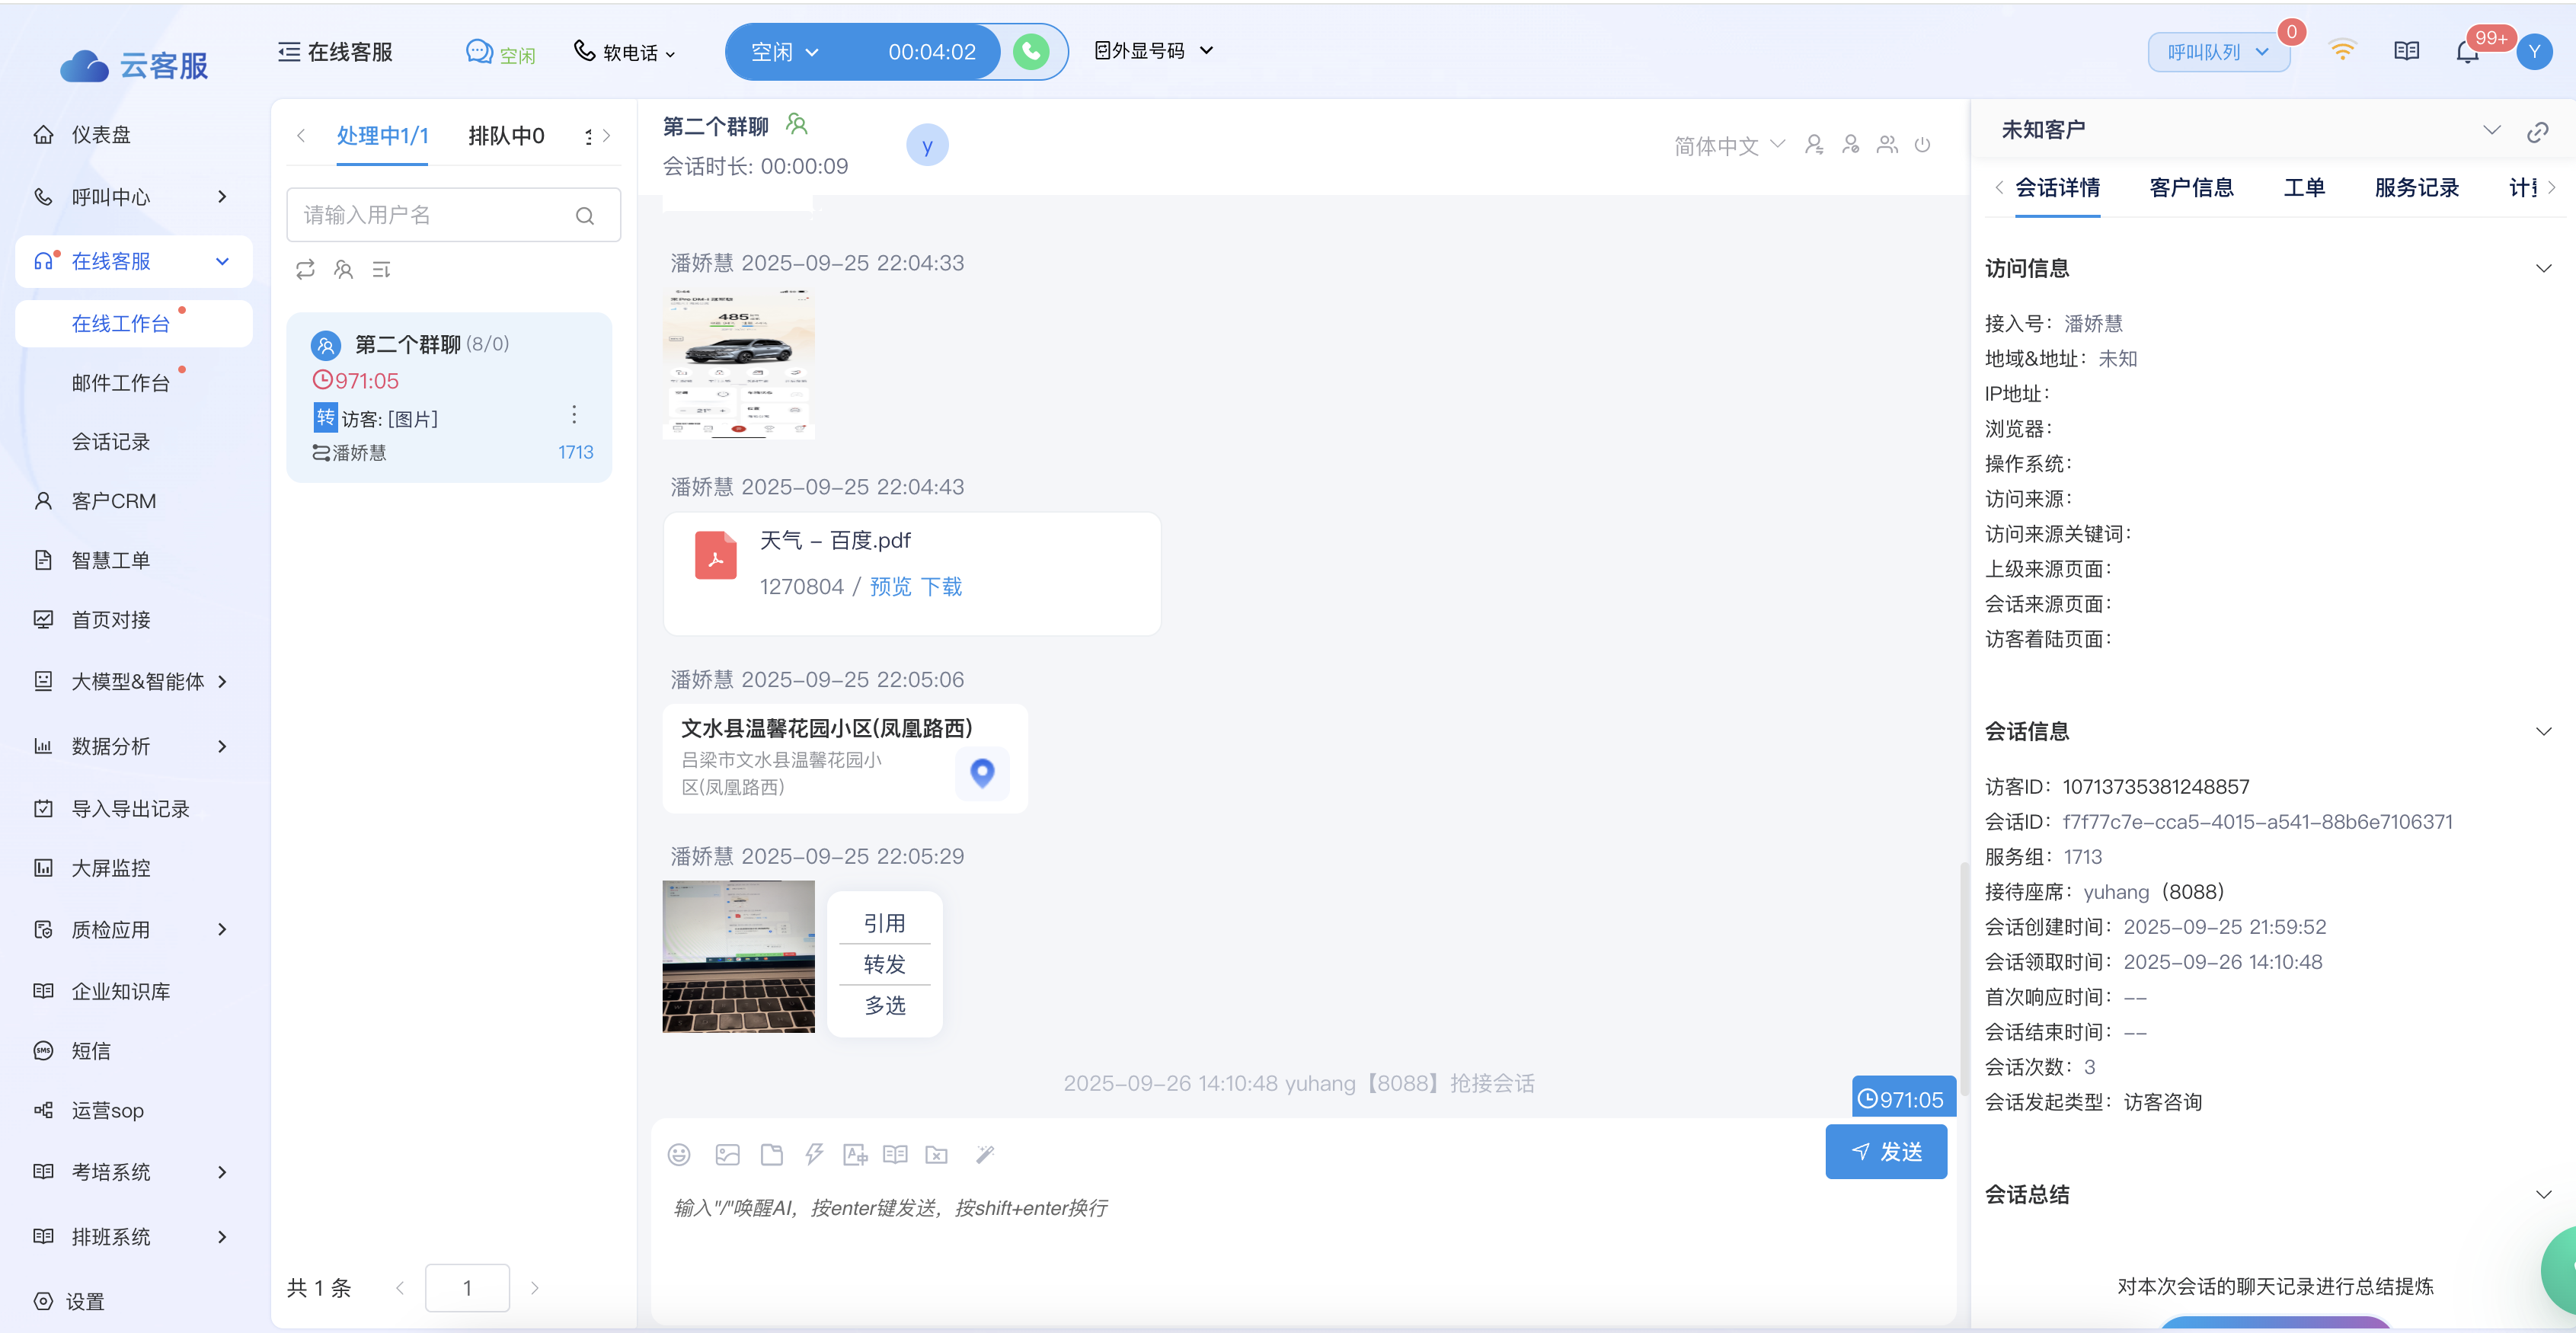Click the emoji icon in message toolbar
Image resolution: width=2576 pixels, height=1333 pixels.
(679, 1155)
